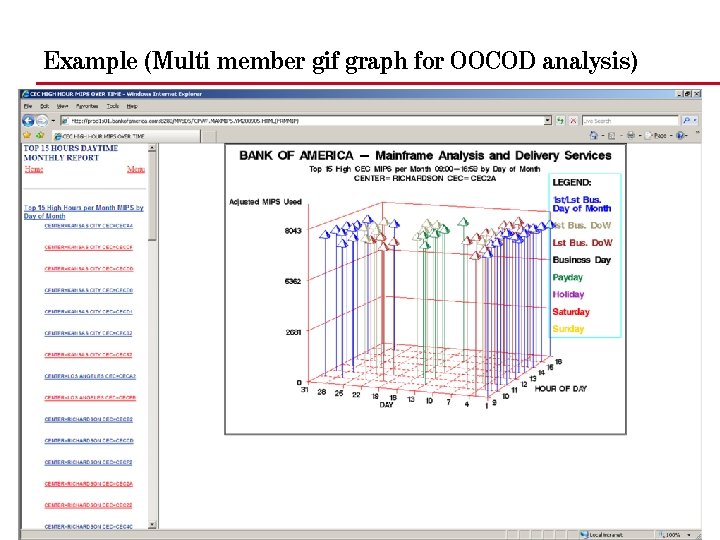Screen dimensions: 720x540
Task: Follow the red Home link in sidebar
Action: (x=34, y=169)
